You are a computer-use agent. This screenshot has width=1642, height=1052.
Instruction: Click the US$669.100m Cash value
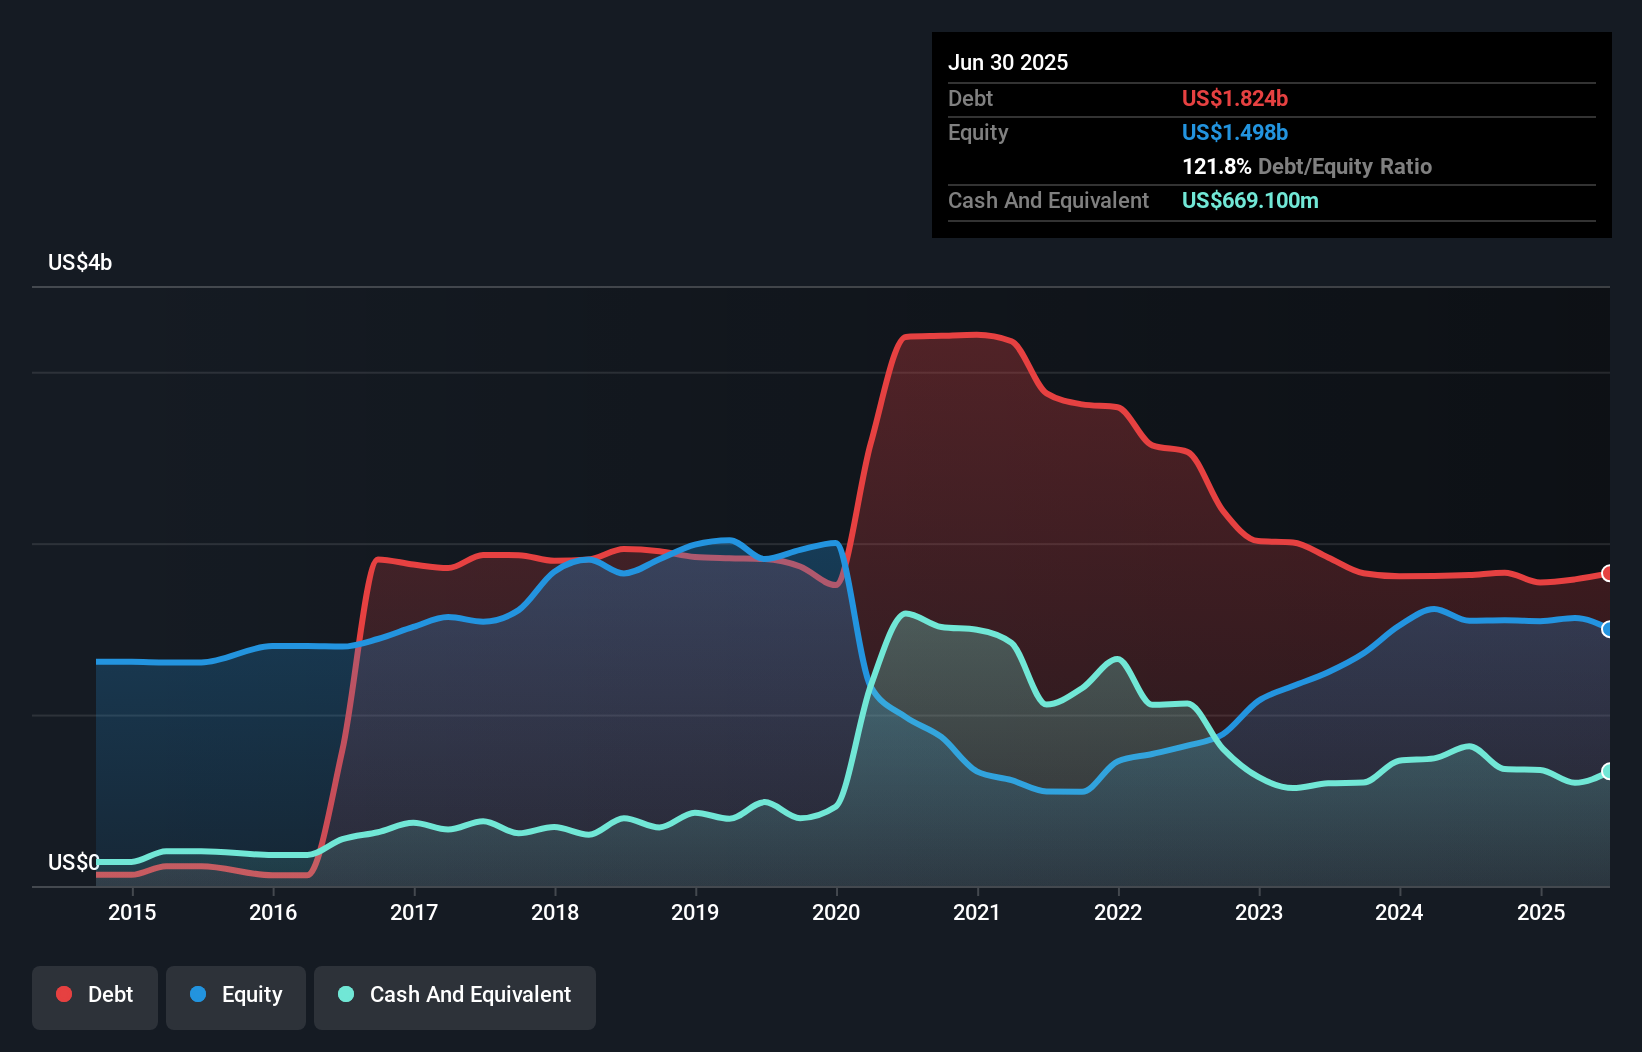pyautogui.click(x=1250, y=200)
